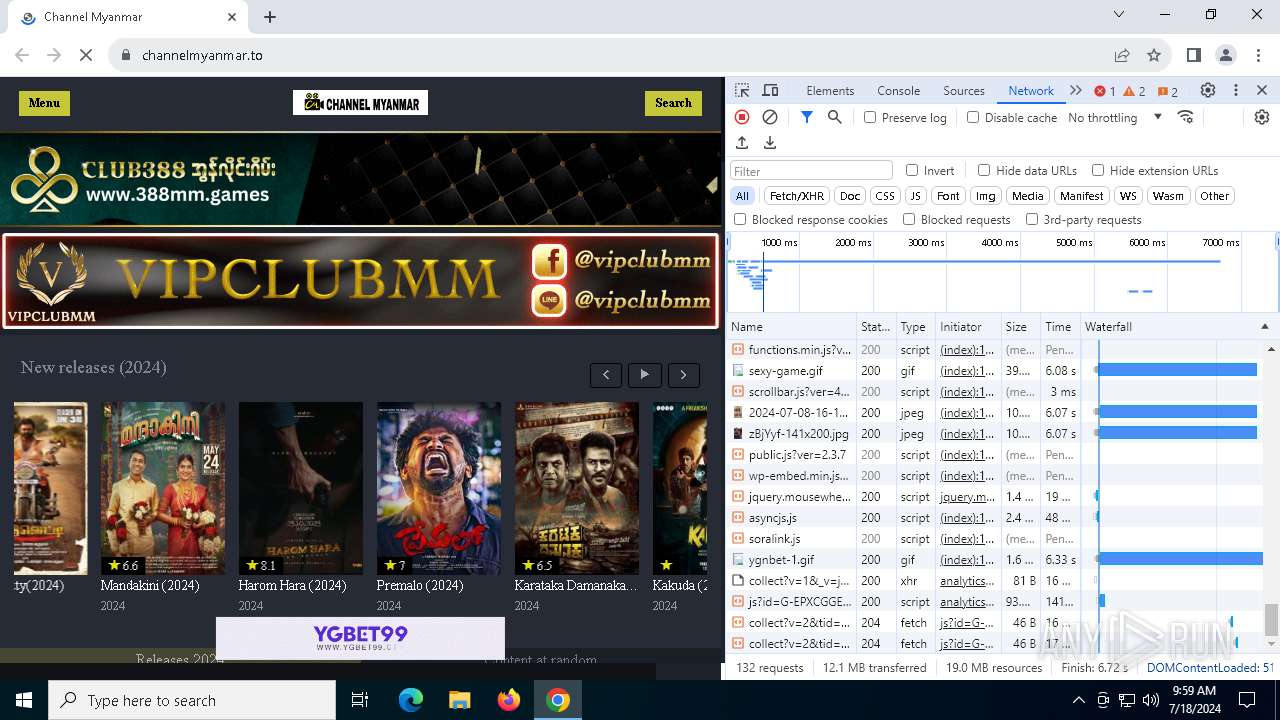
Task: Open Chrome side panel icon
Action: (1194, 55)
